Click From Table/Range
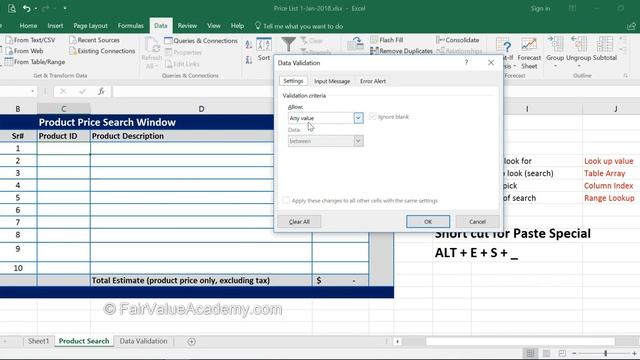Viewport: 640px width, 360px height. coord(35,62)
